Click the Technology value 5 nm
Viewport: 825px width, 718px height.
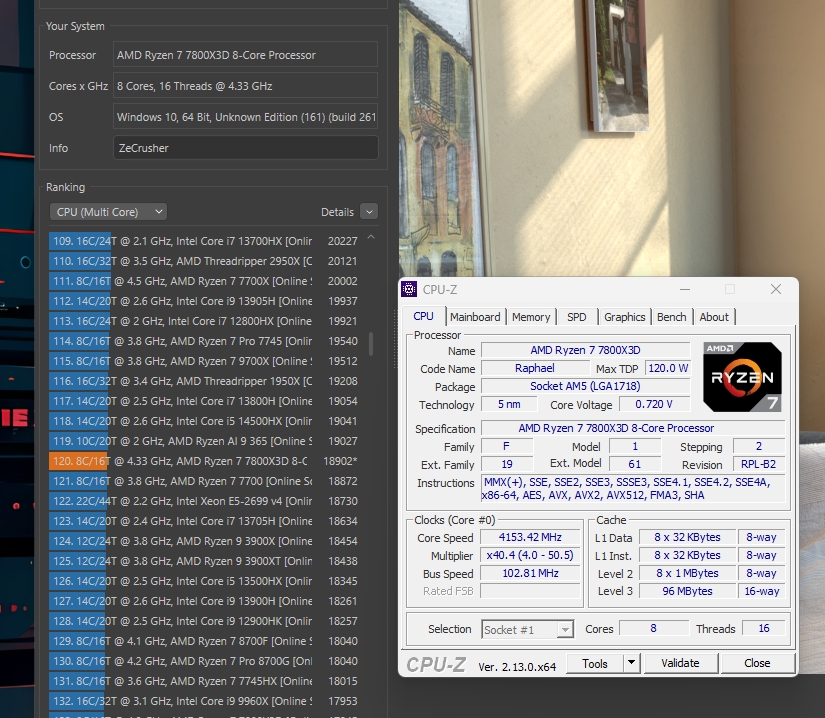click(509, 404)
